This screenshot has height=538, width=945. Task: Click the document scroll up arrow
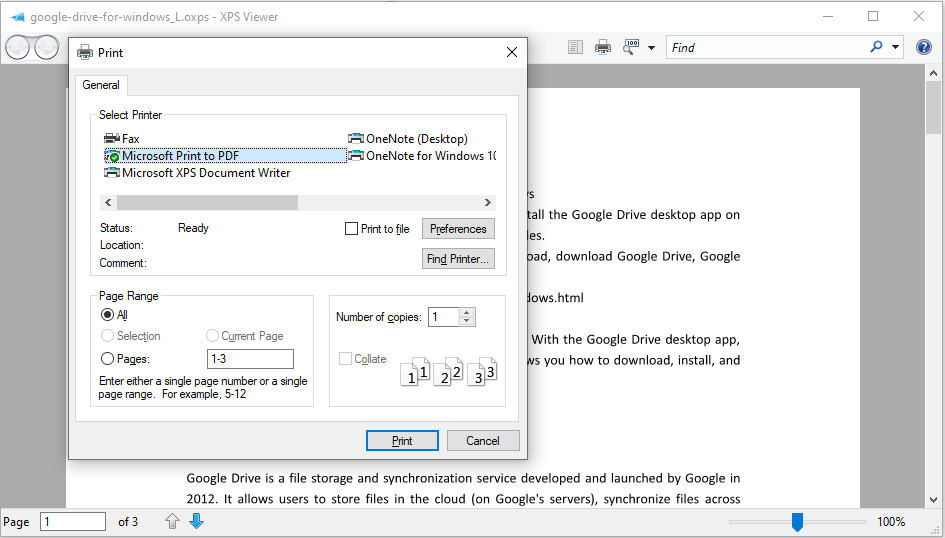[934, 72]
